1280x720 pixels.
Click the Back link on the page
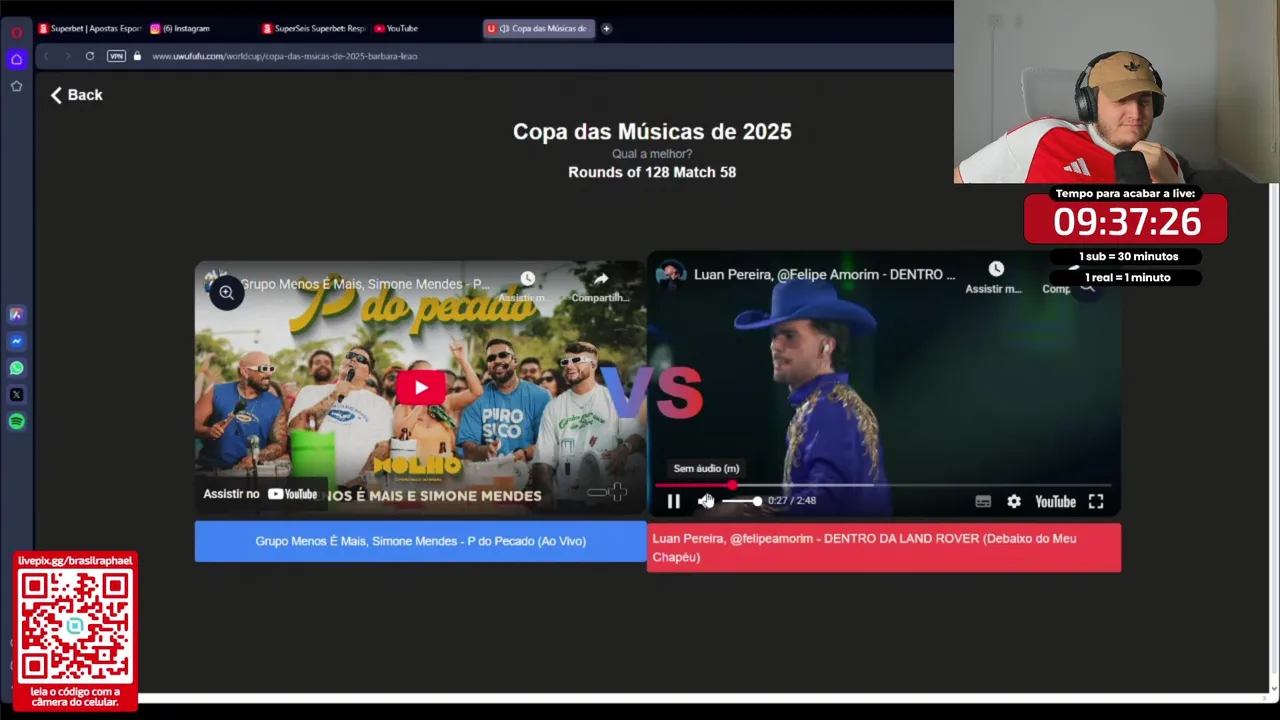coord(77,95)
